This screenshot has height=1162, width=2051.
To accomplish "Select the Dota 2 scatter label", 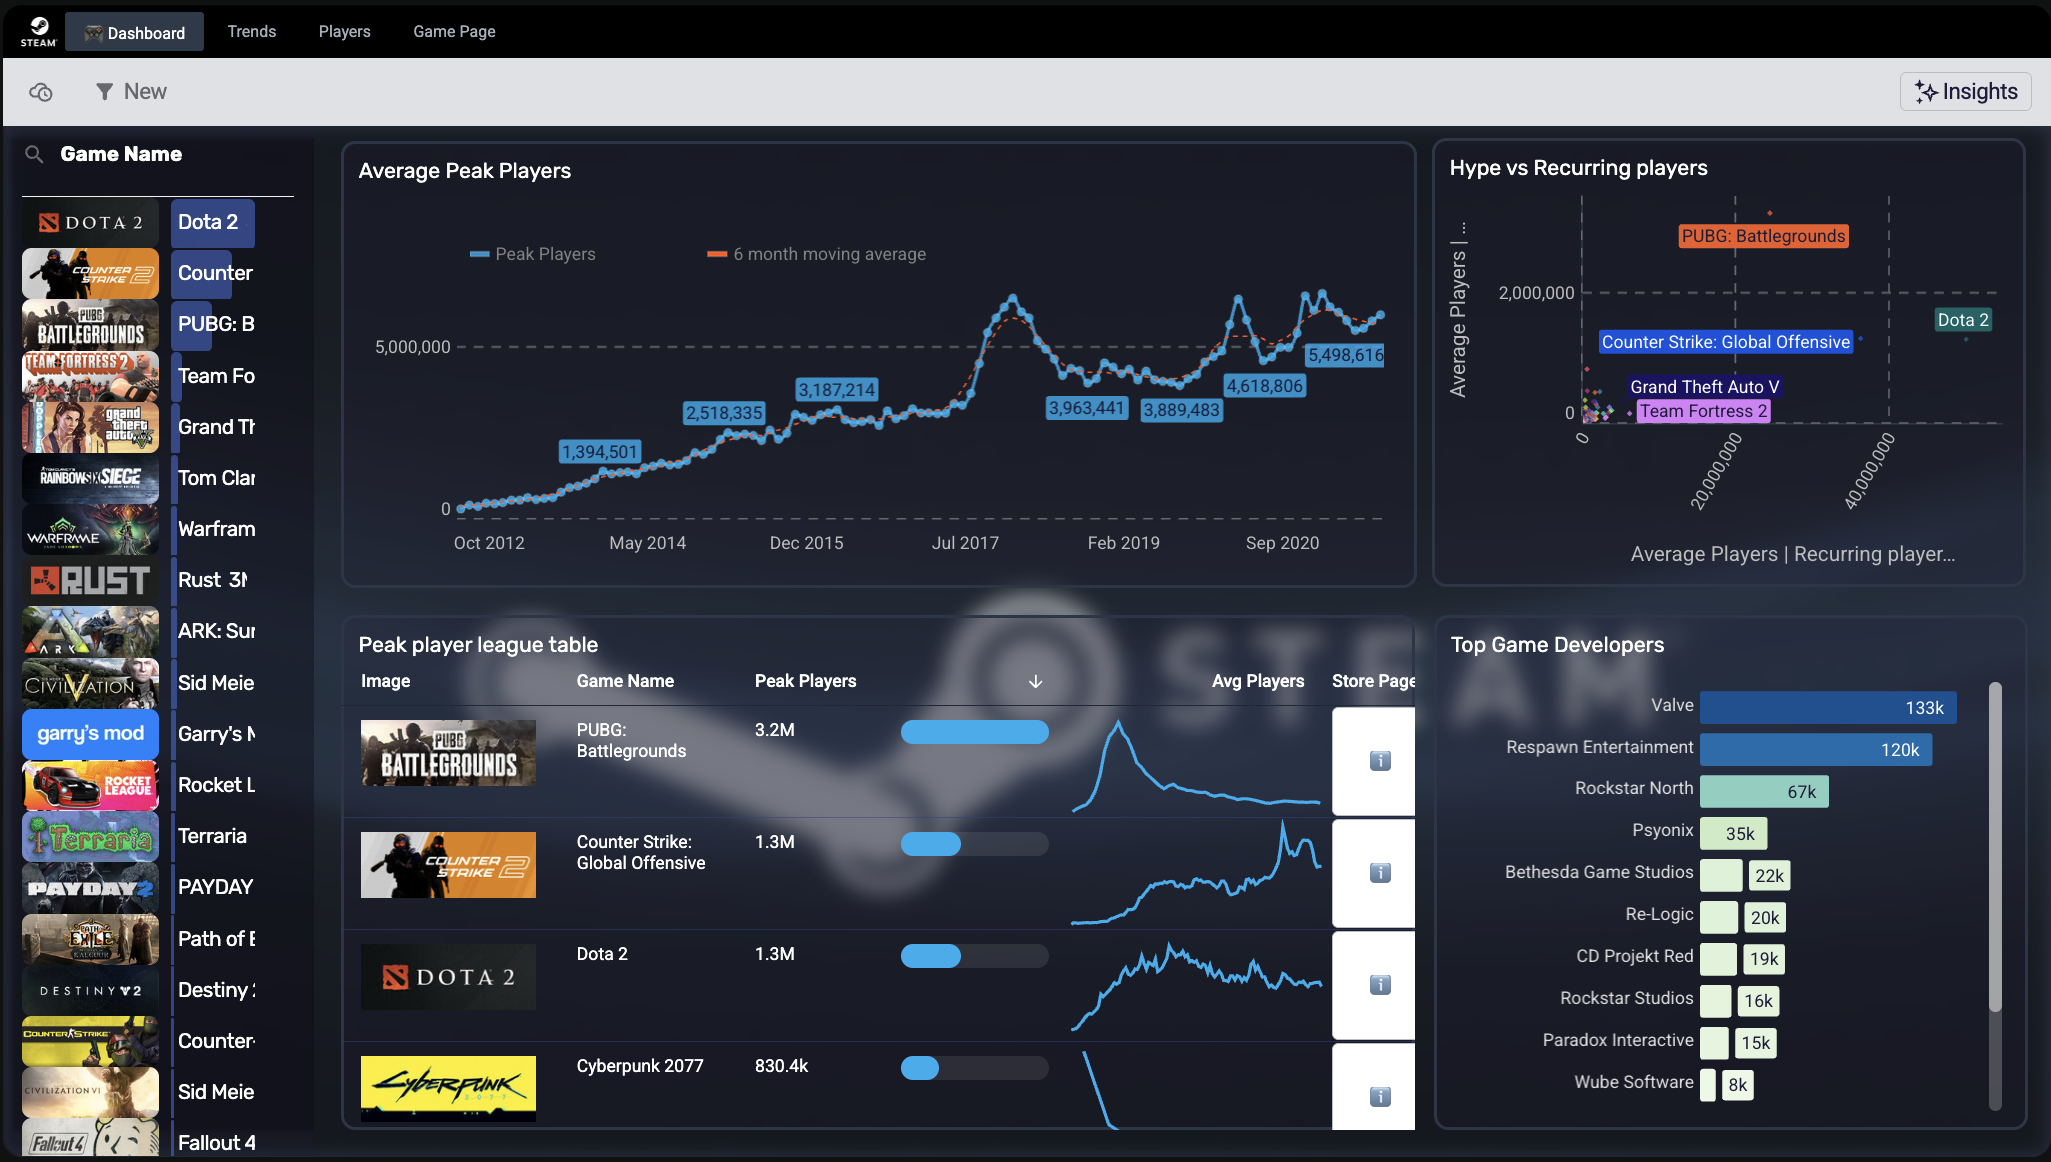I will [1963, 320].
